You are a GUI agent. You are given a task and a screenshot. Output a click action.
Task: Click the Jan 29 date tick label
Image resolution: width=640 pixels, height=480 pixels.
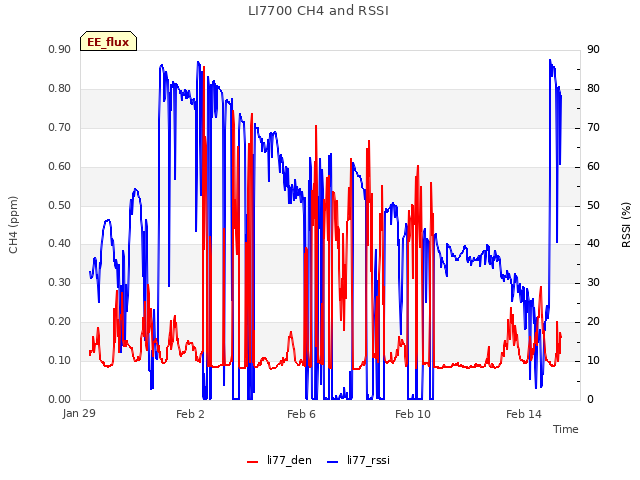79,413
